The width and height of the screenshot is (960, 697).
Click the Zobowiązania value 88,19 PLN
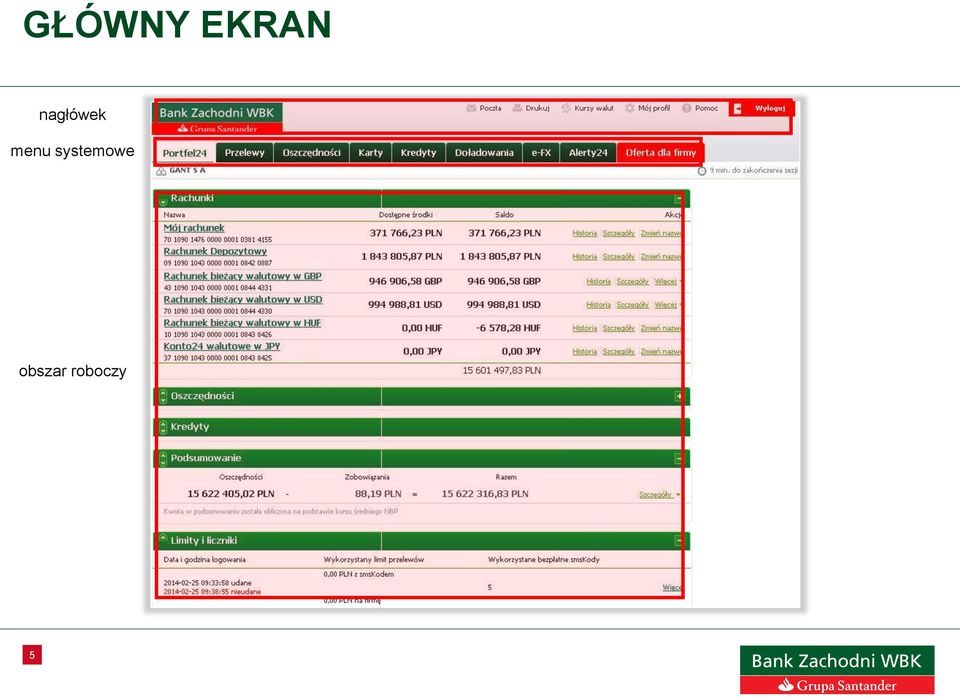[378, 494]
